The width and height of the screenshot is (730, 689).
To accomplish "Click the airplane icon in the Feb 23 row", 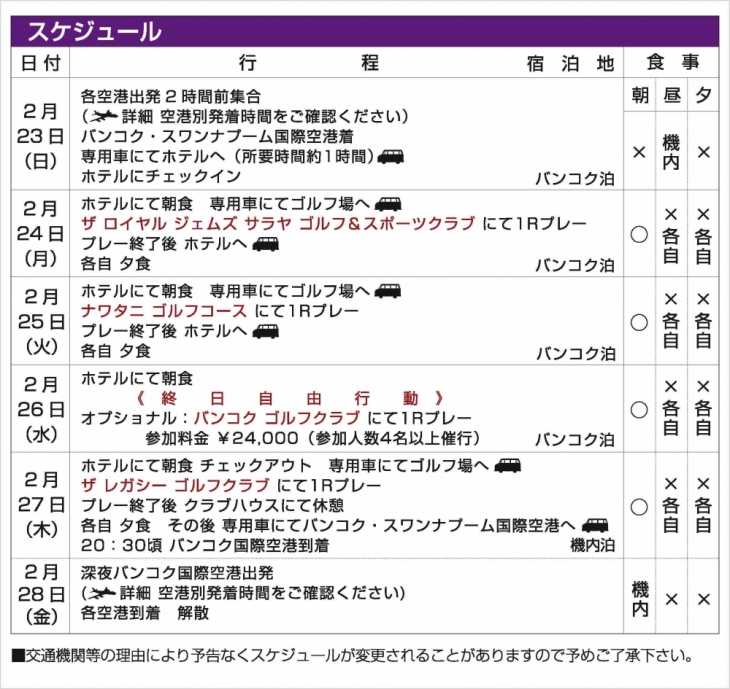I will [x=103, y=116].
